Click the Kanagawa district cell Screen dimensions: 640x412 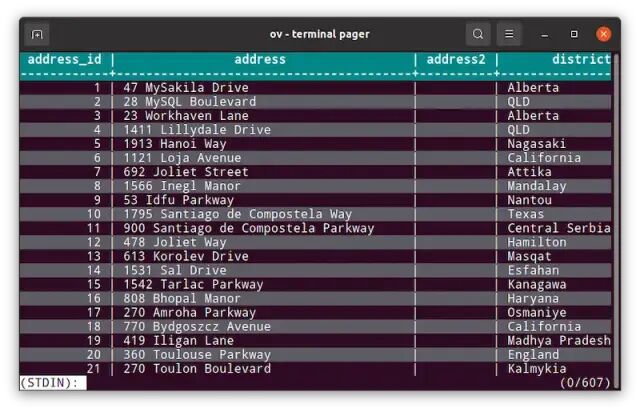click(x=537, y=285)
